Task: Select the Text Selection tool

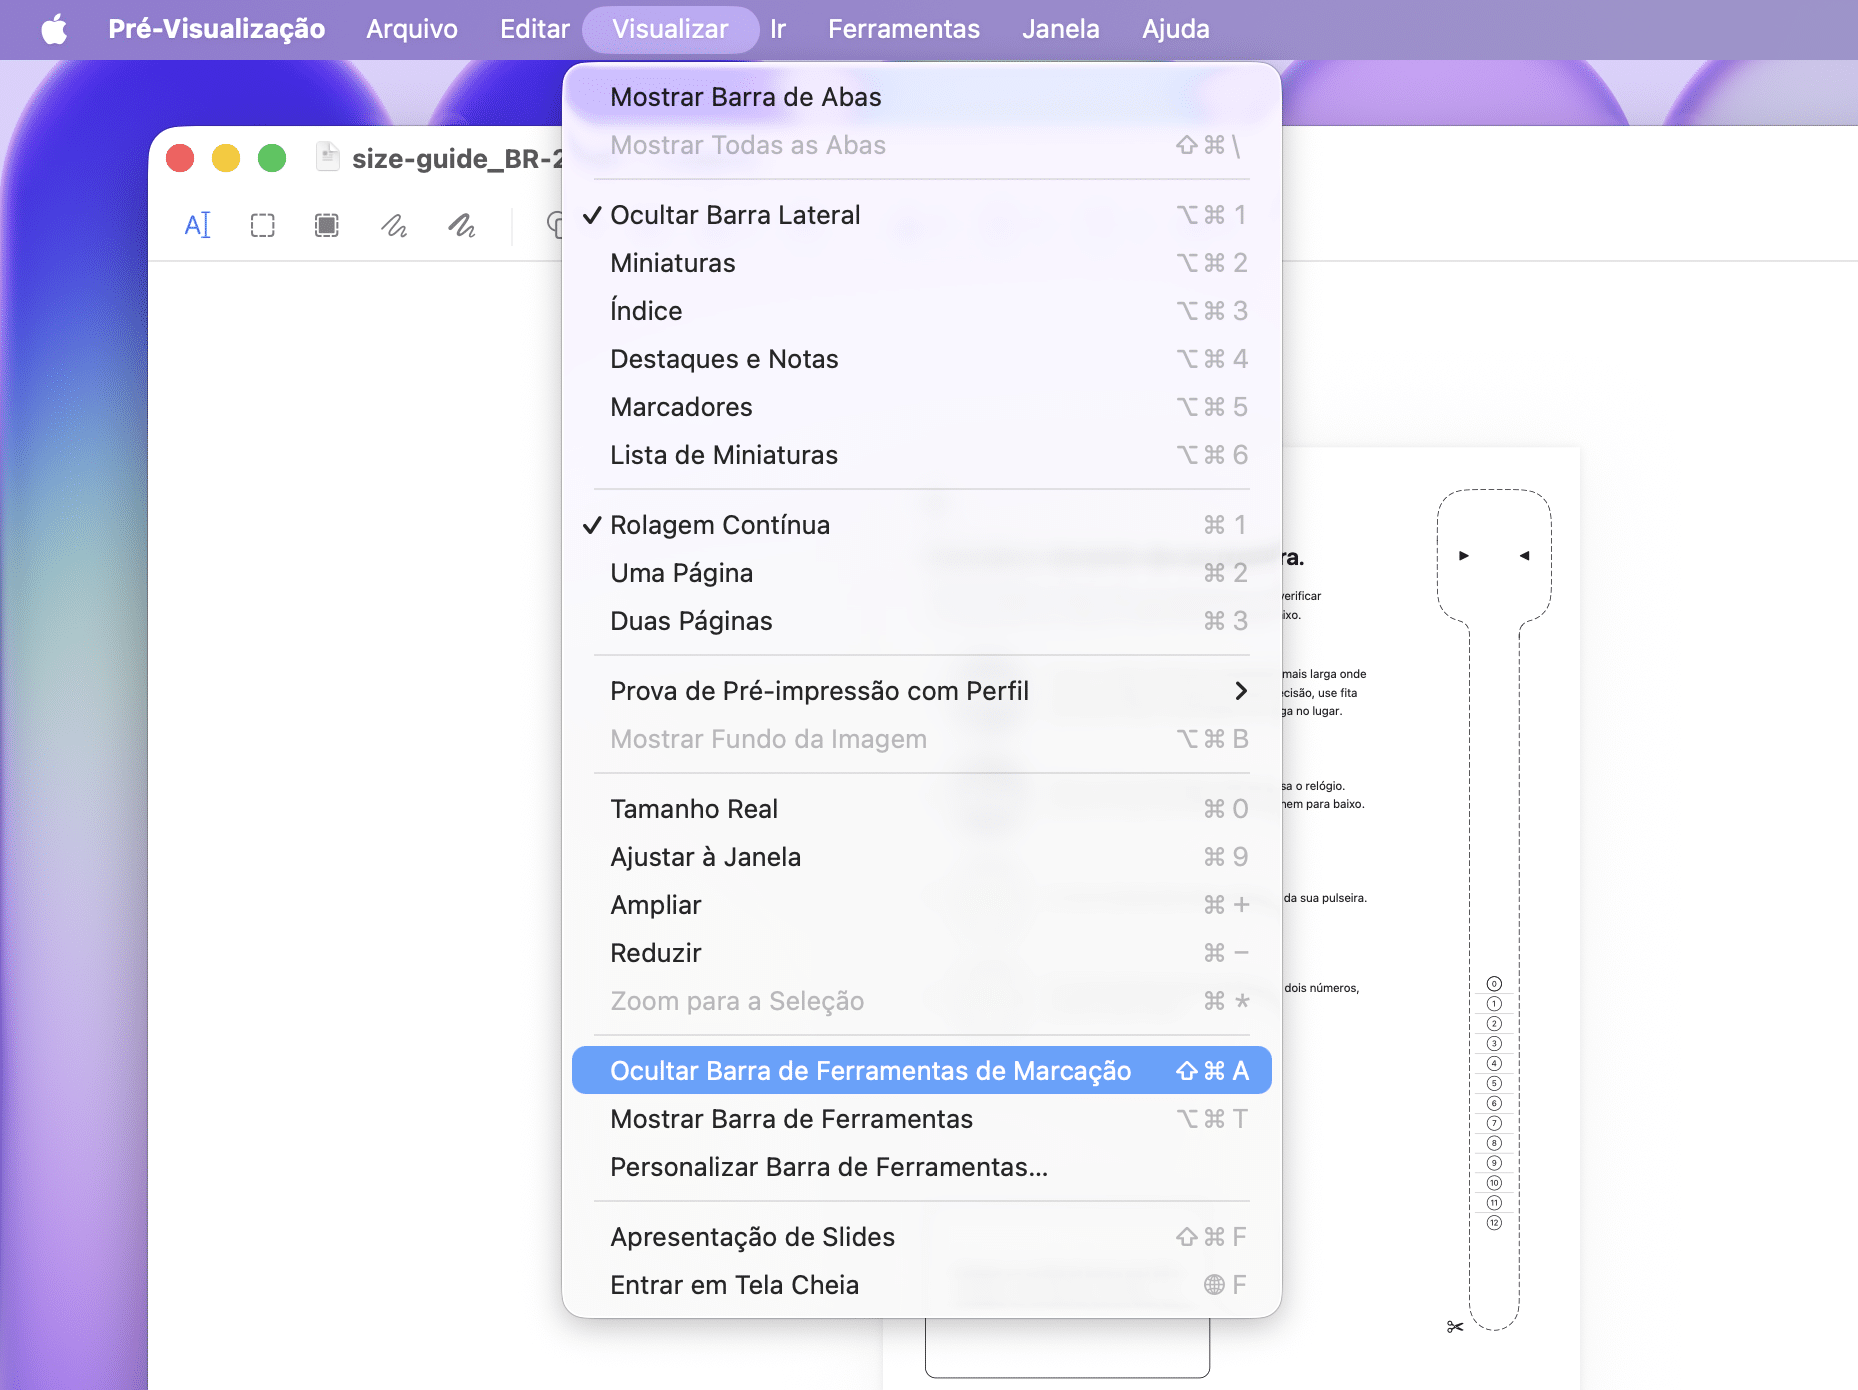Action: coord(198,225)
